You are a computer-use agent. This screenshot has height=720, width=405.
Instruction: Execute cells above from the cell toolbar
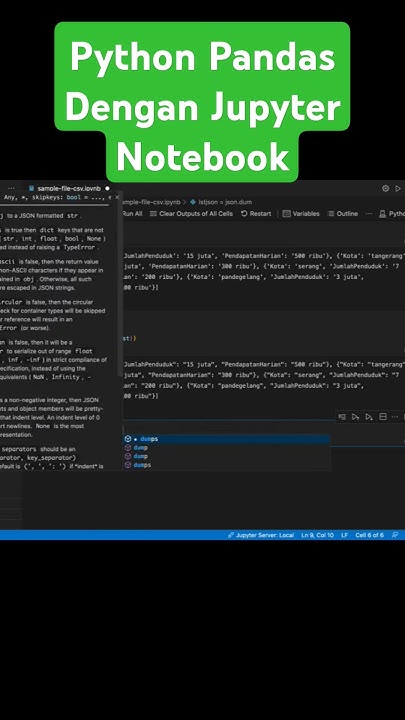click(355, 416)
